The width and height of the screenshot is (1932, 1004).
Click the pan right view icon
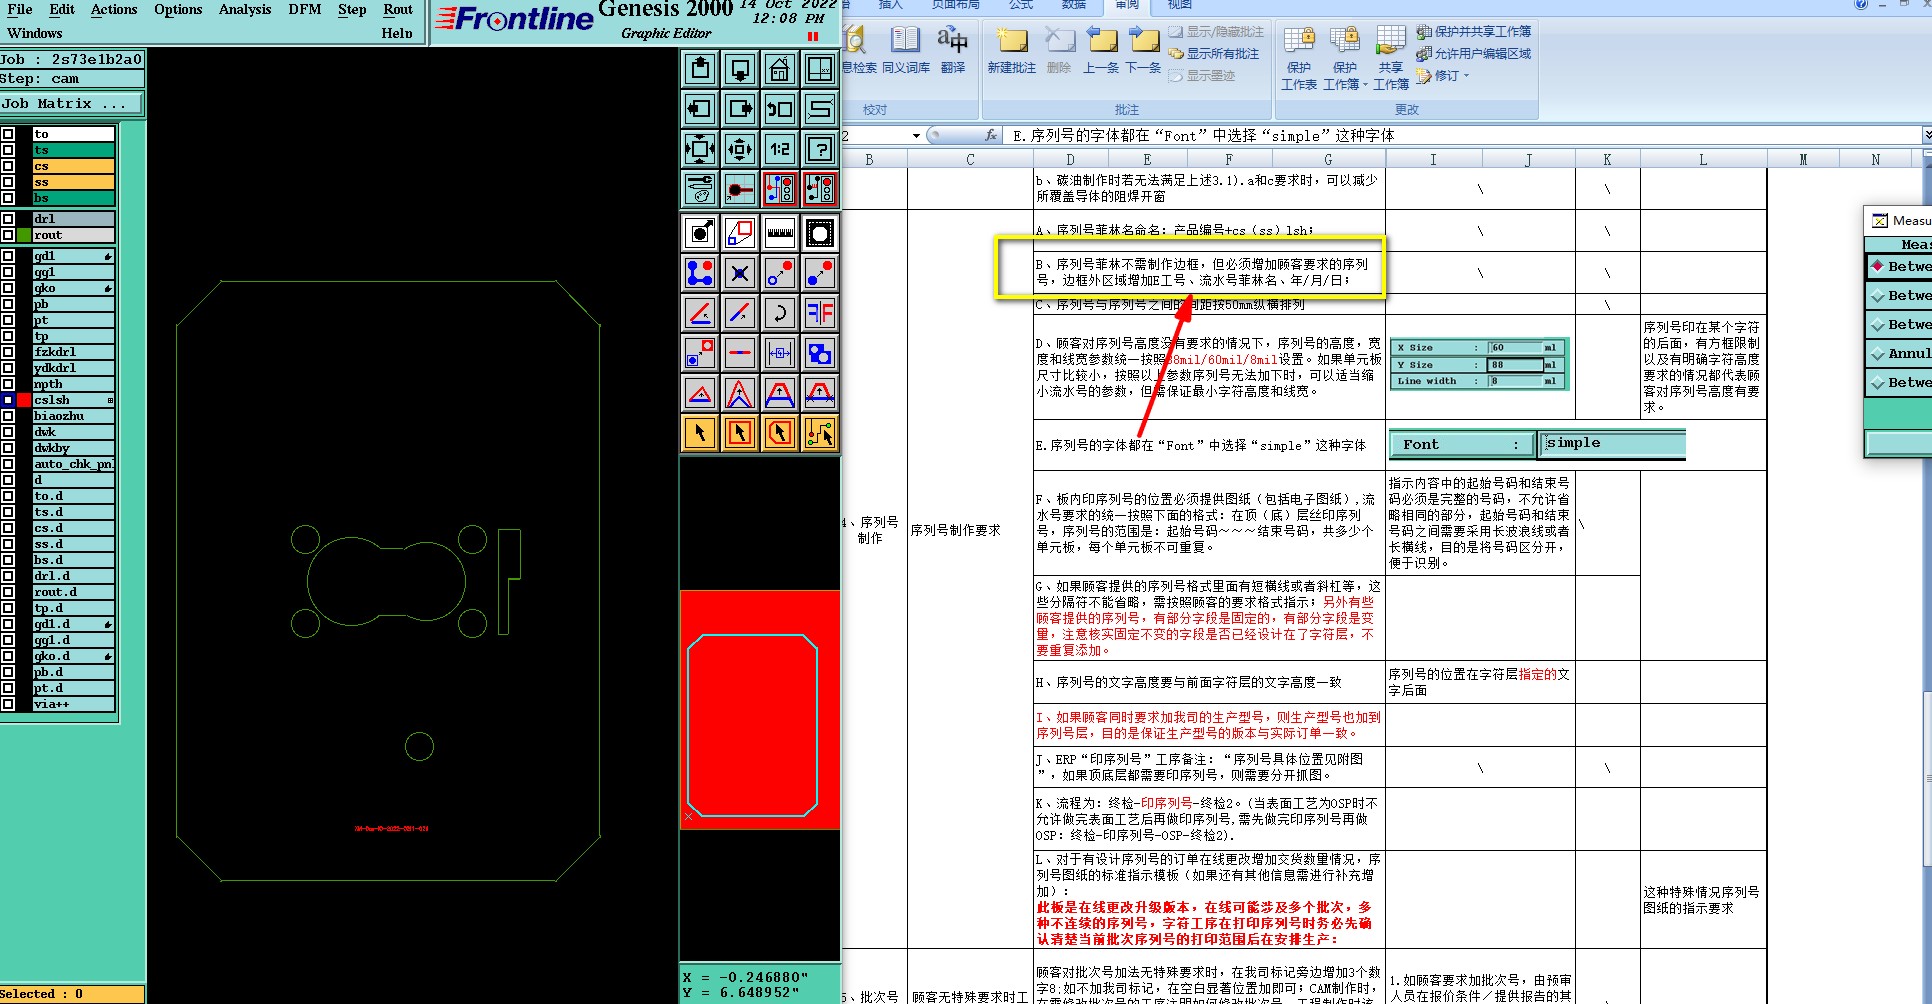740,109
